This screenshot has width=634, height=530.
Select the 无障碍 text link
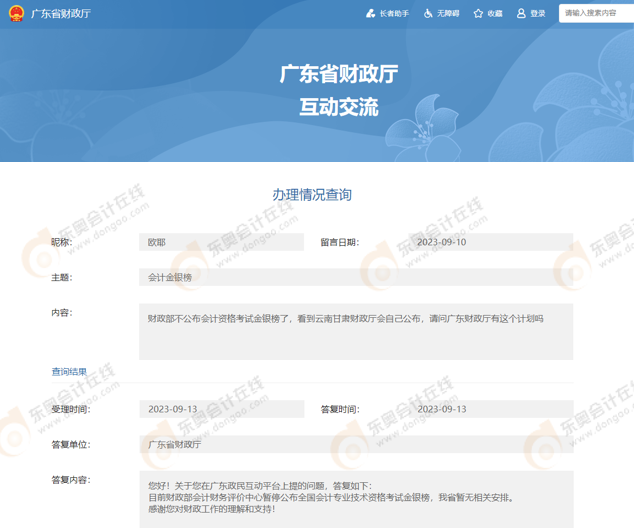pyautogui.click(x=448, y=14)
